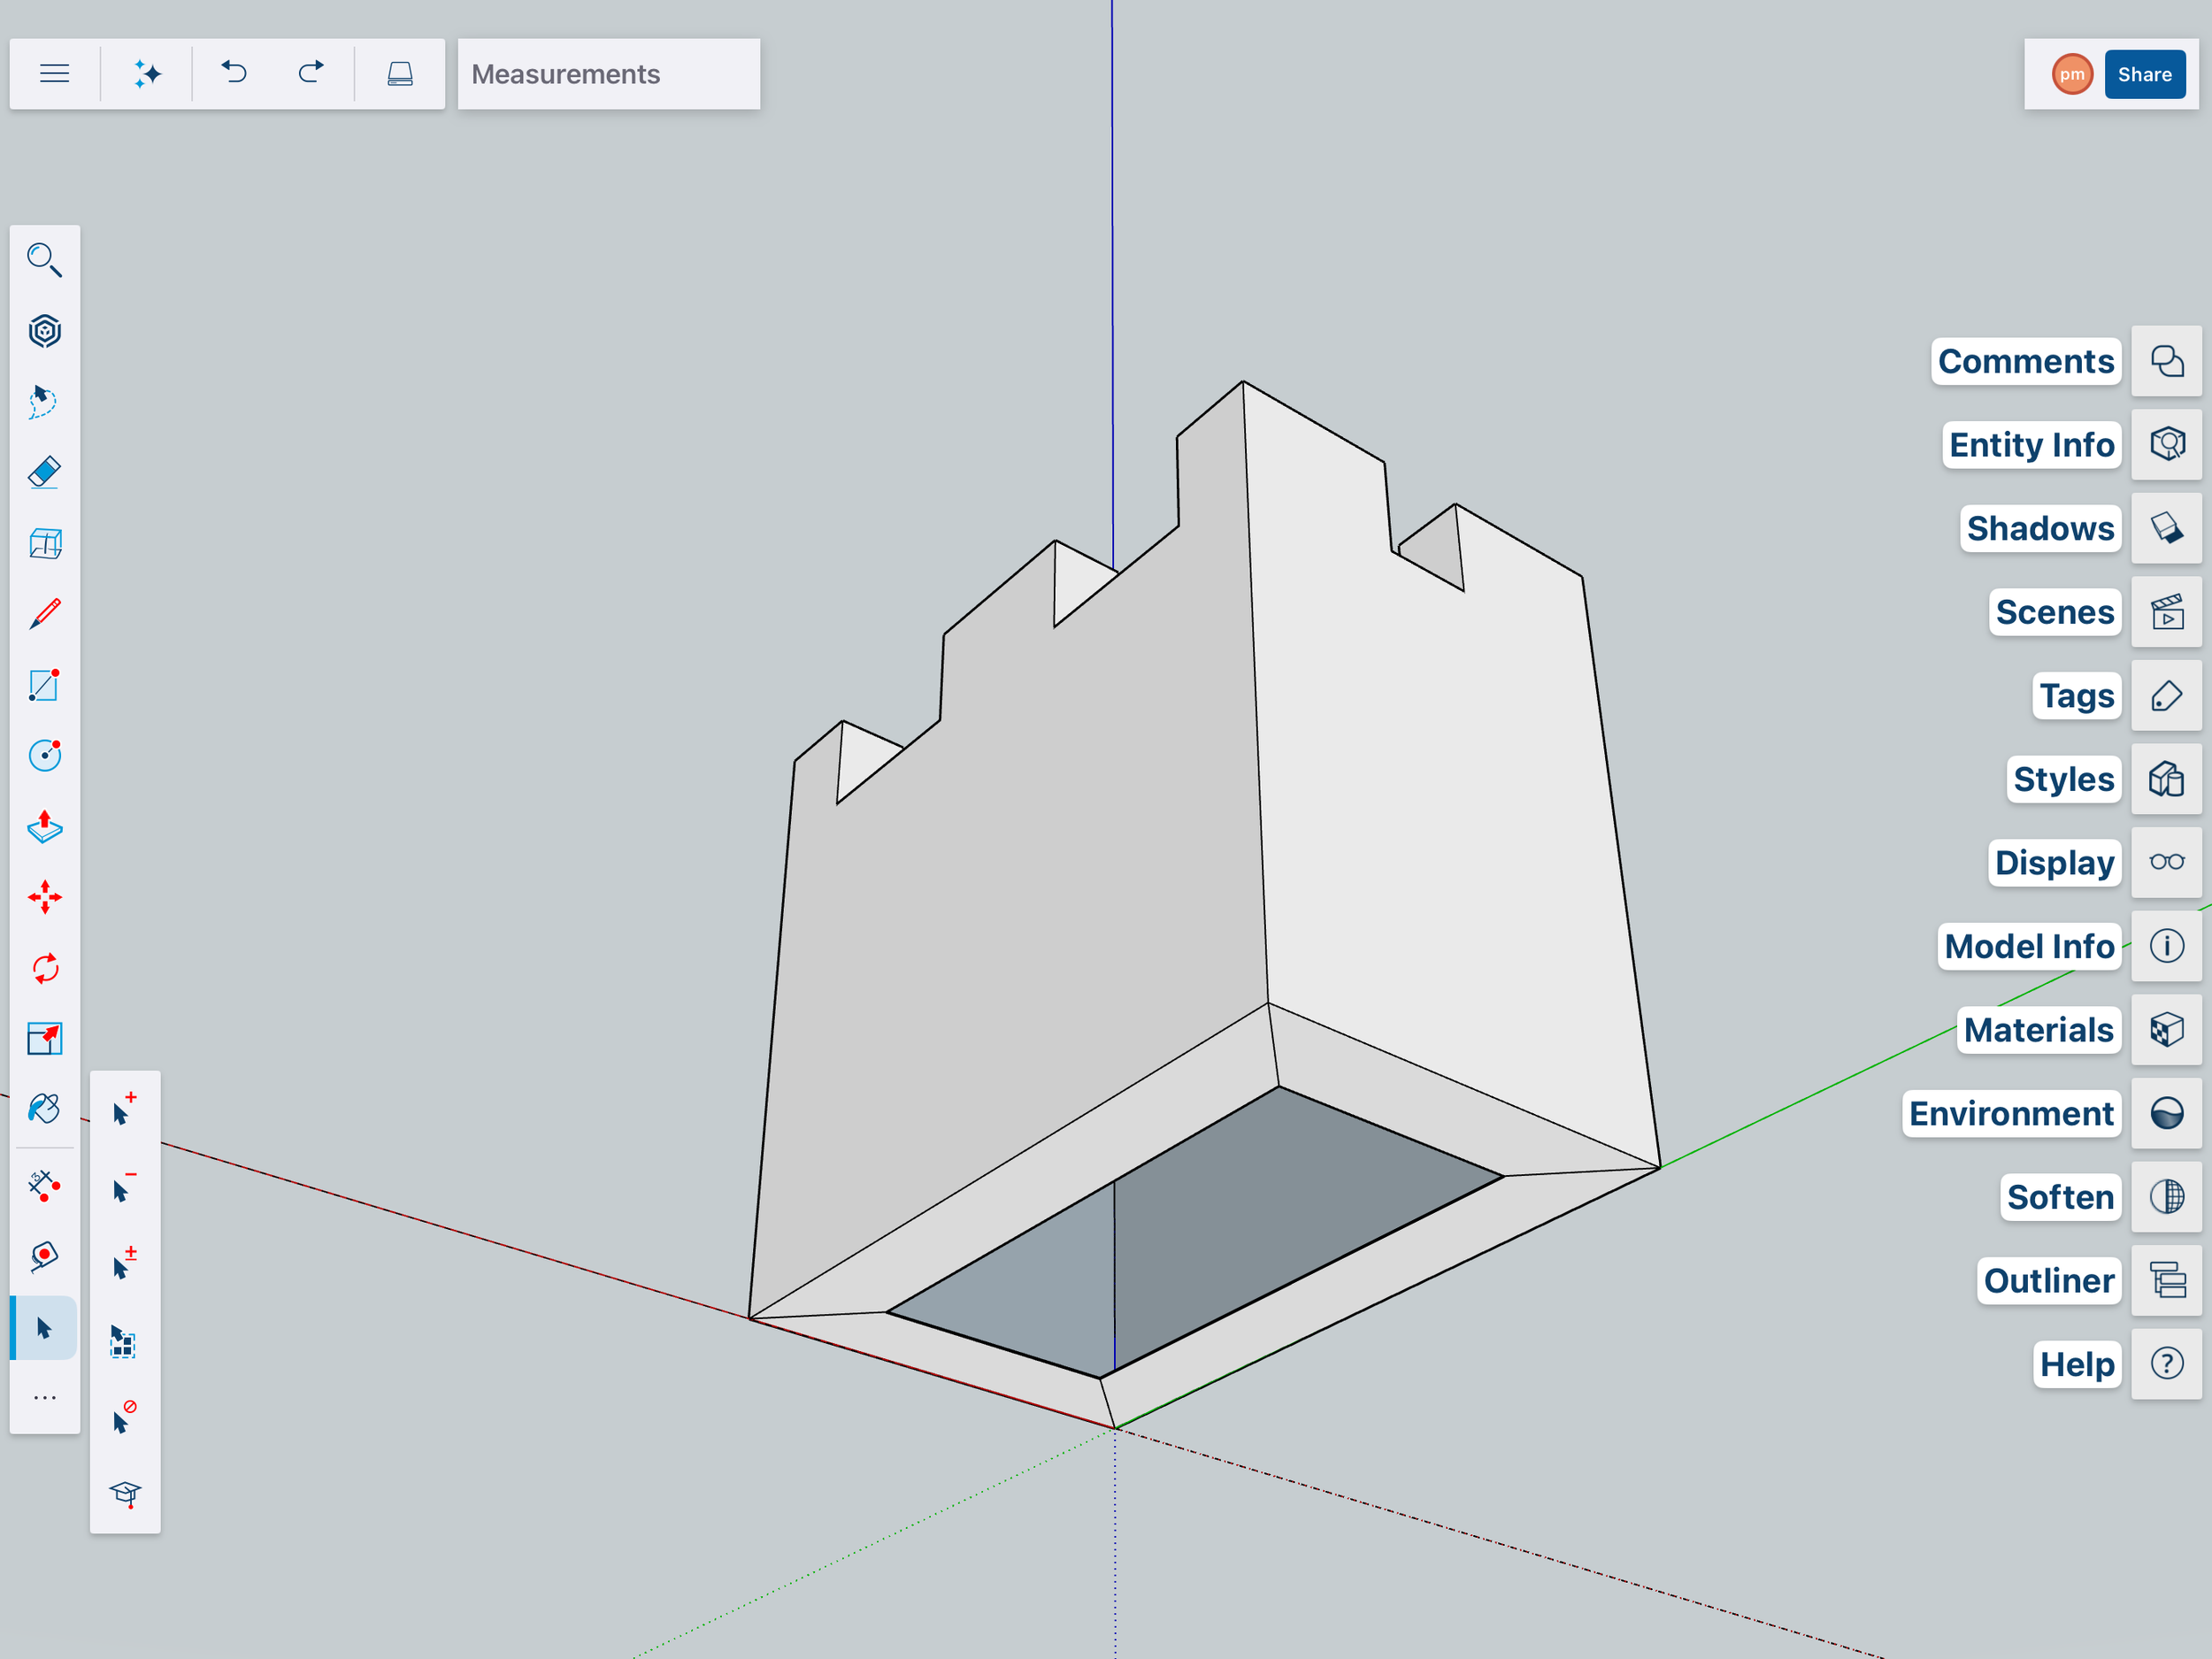Select the Scale tool
The height and width of the screenshot is (1659, 2212).
click(45, 1039)
